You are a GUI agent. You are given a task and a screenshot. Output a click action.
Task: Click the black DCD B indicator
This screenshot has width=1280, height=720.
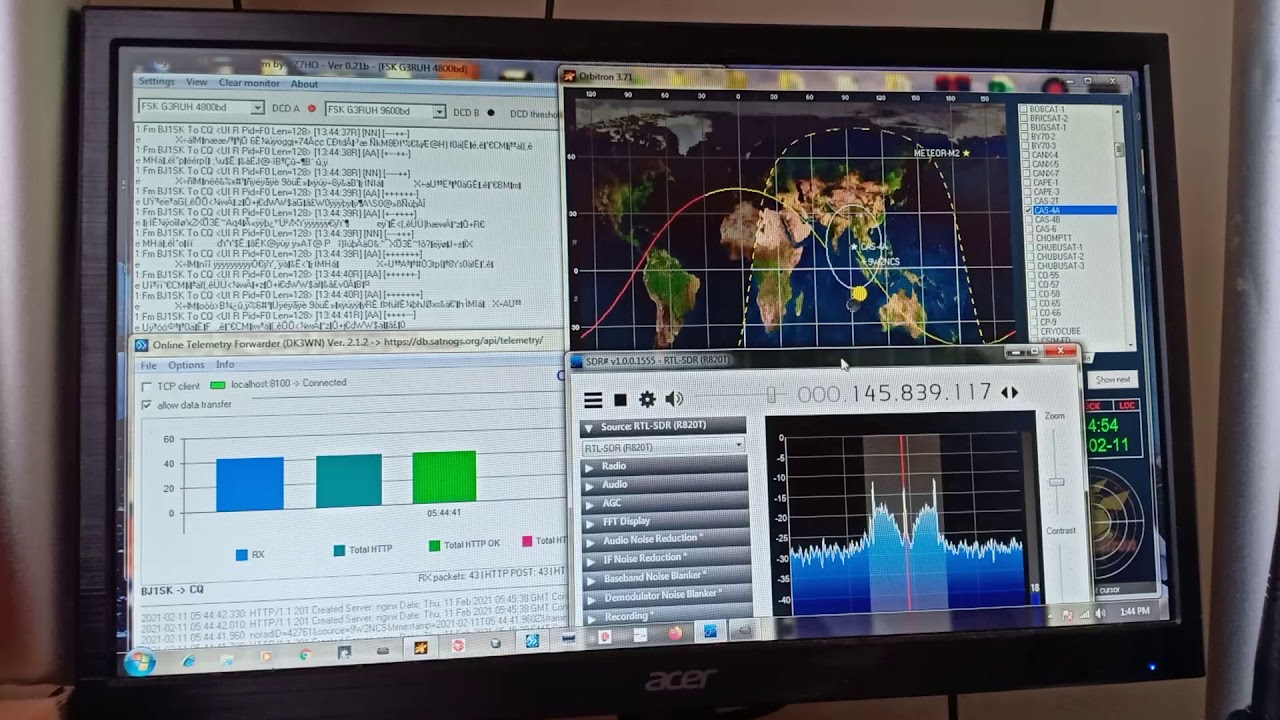click(490, 113)
